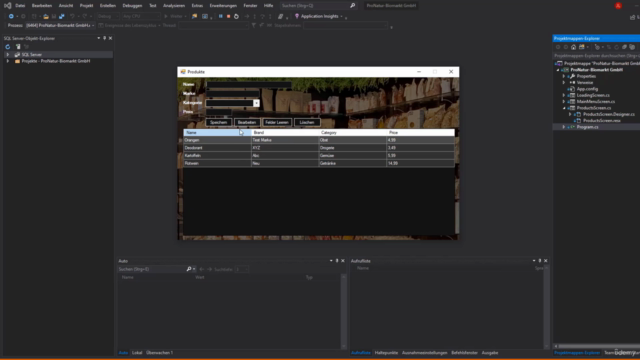Open SQL Server-Objekt-Explorer window options dropdown
640x360 pixels.
click(98, 38)
